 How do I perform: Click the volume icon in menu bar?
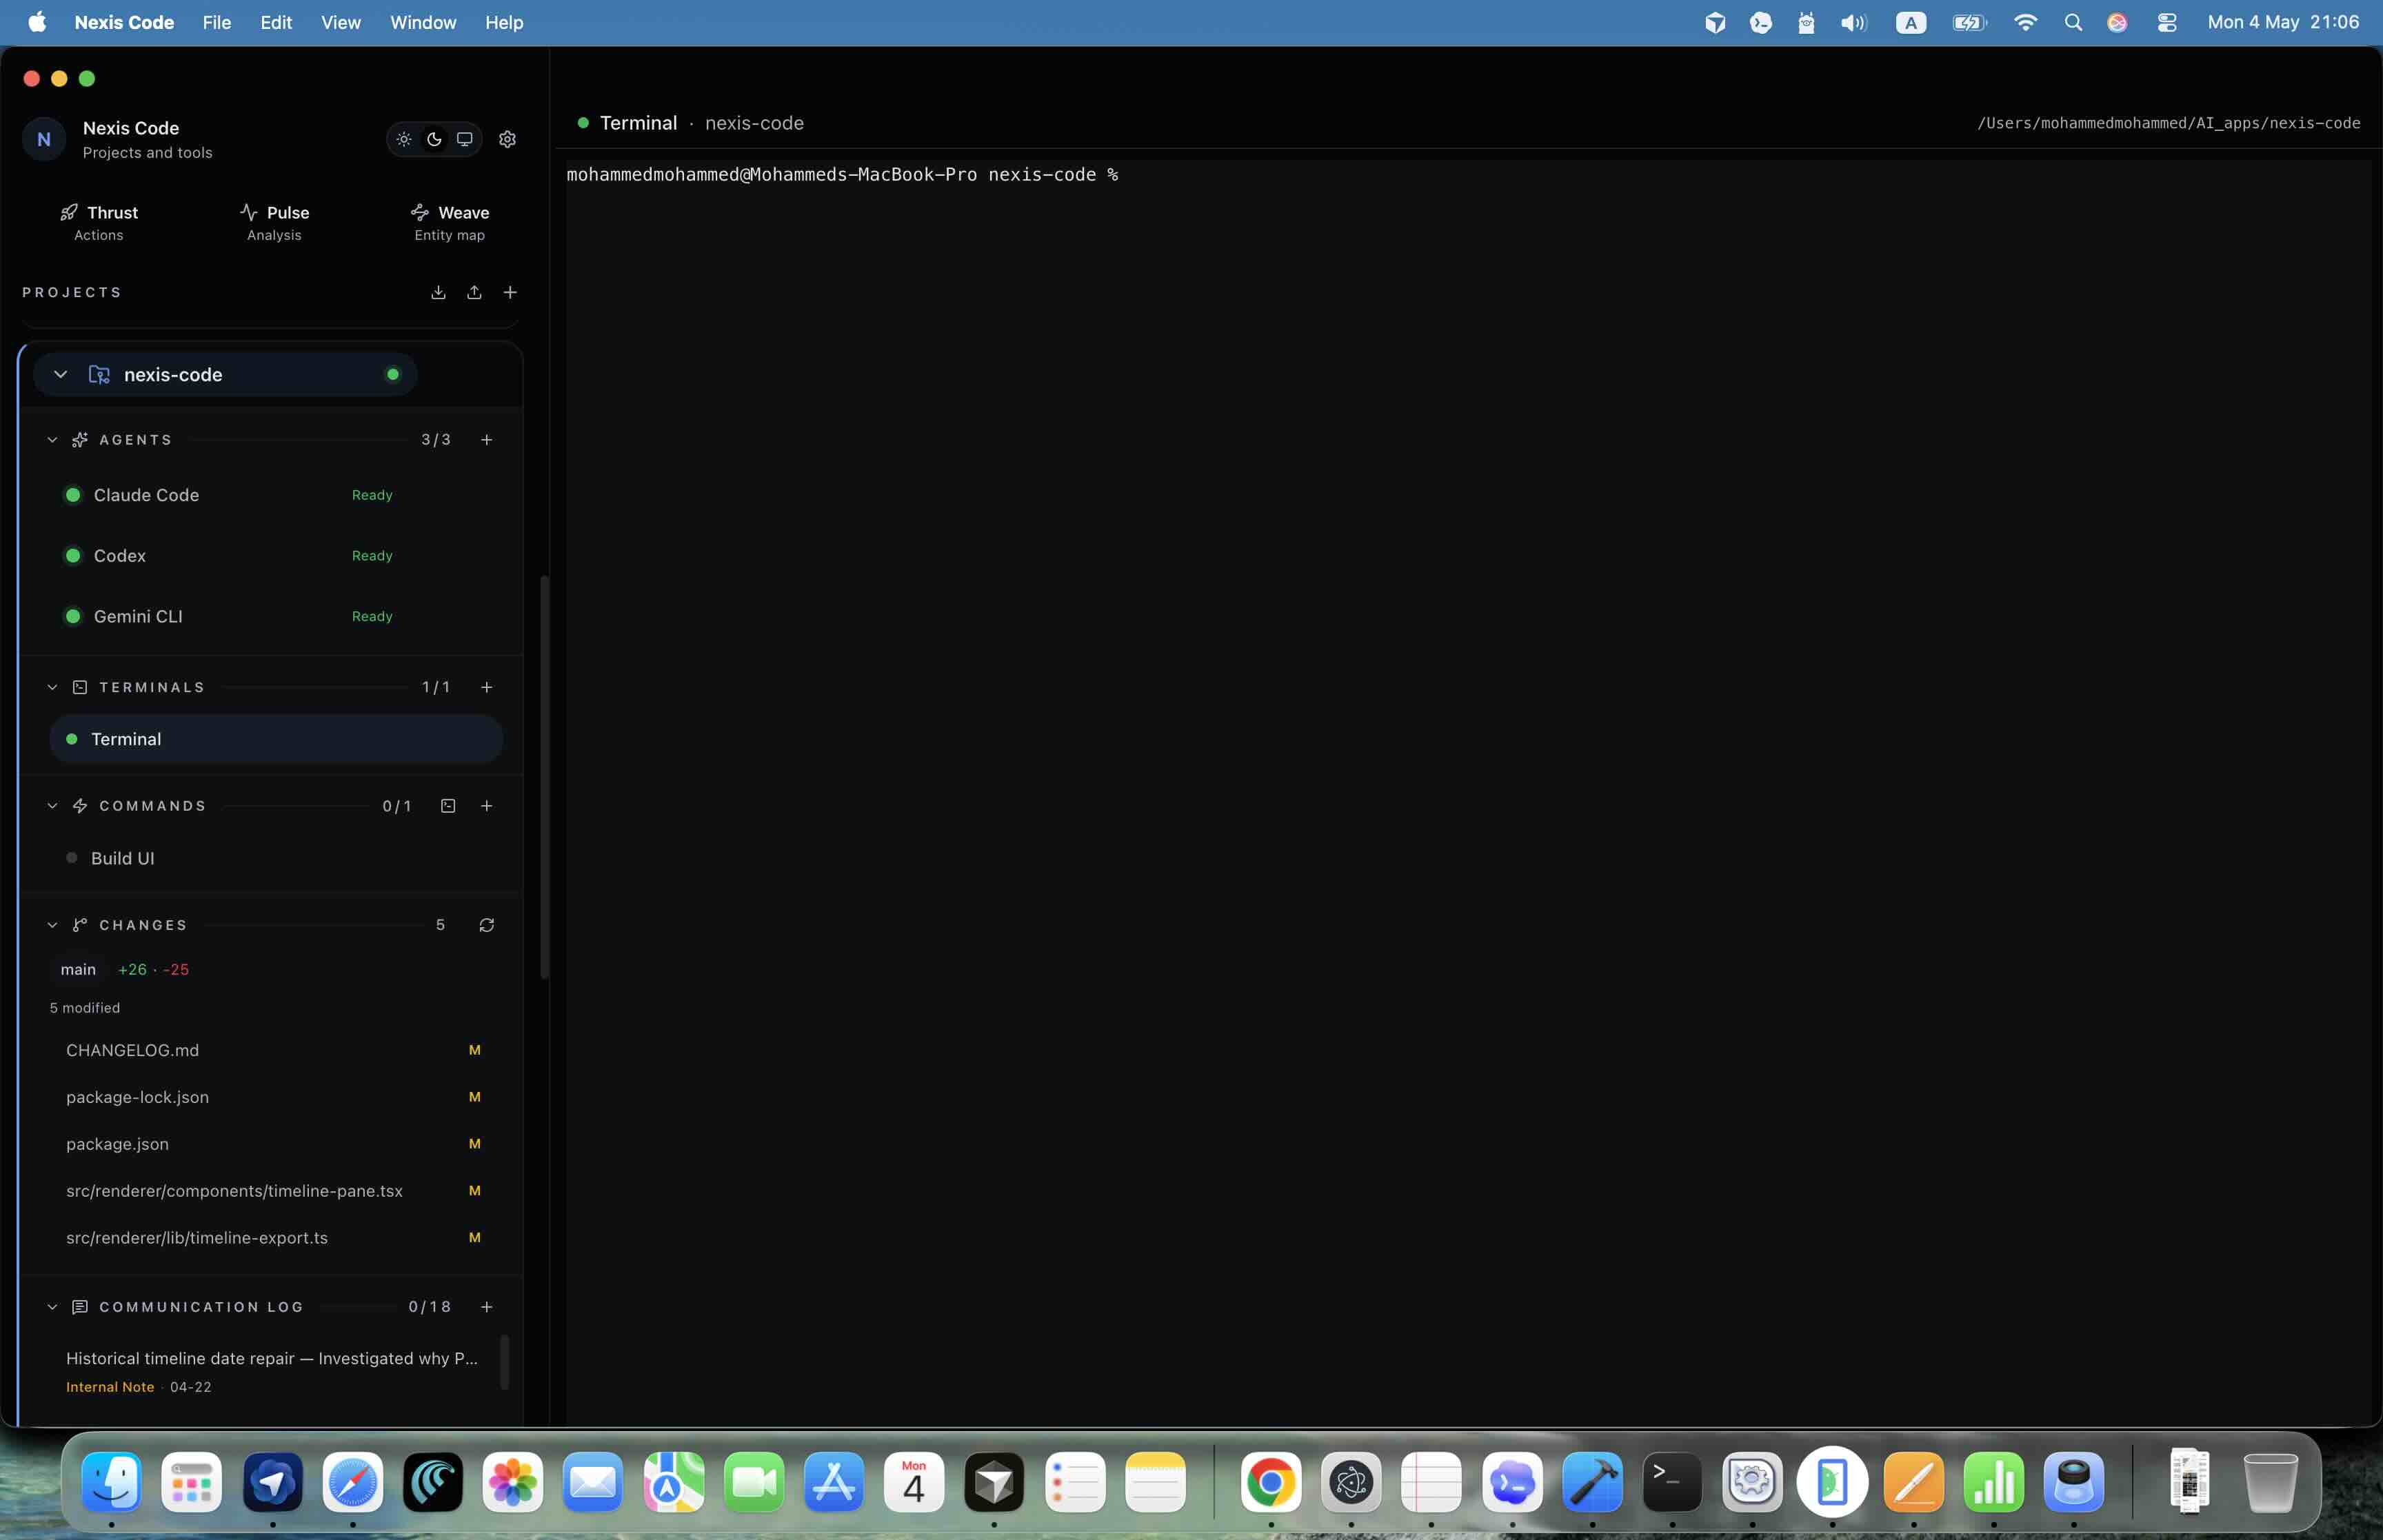tap(1853, 22)
